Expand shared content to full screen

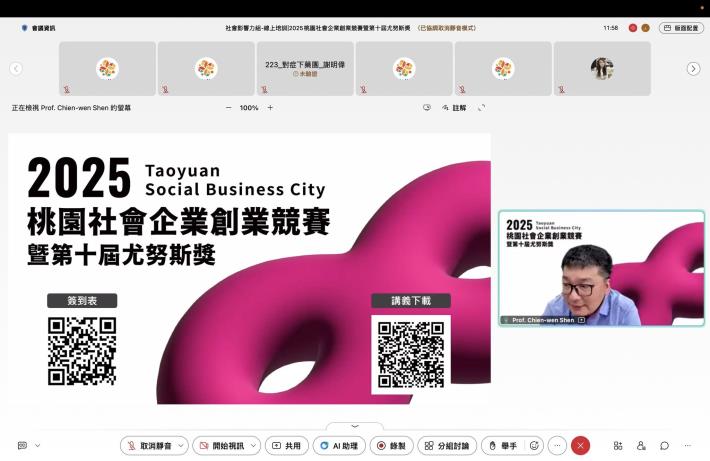(x=482, y=108)
